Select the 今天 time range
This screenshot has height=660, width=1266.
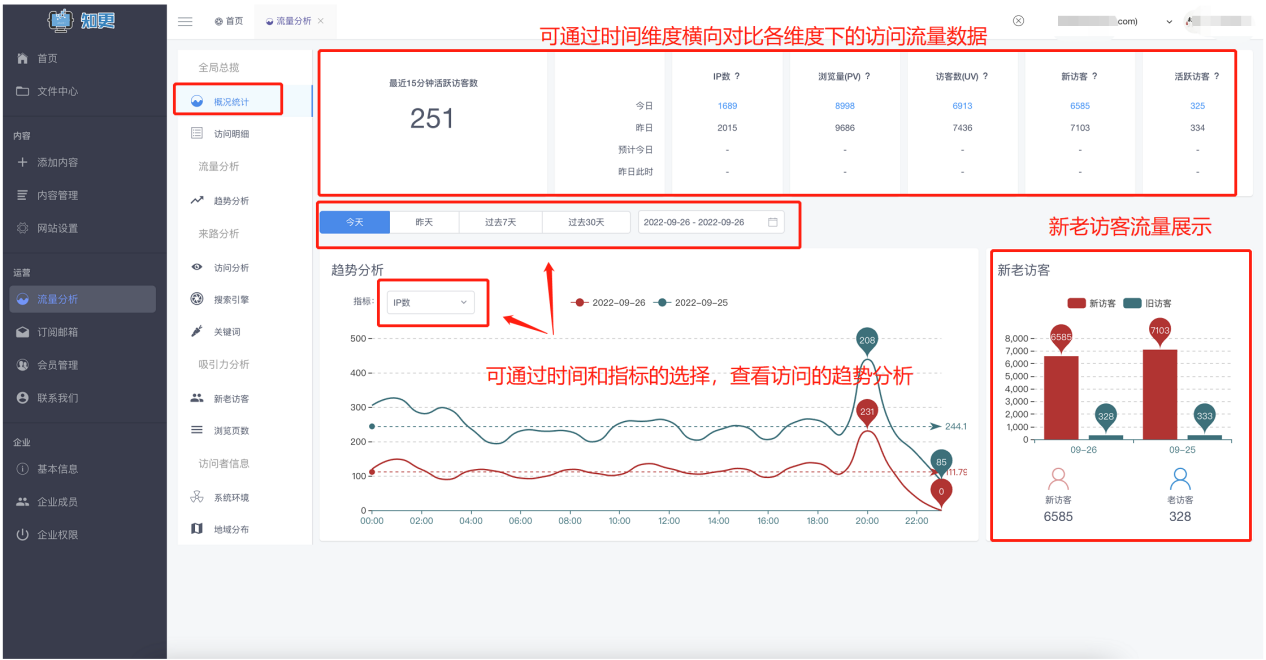(x=355, y=222)
